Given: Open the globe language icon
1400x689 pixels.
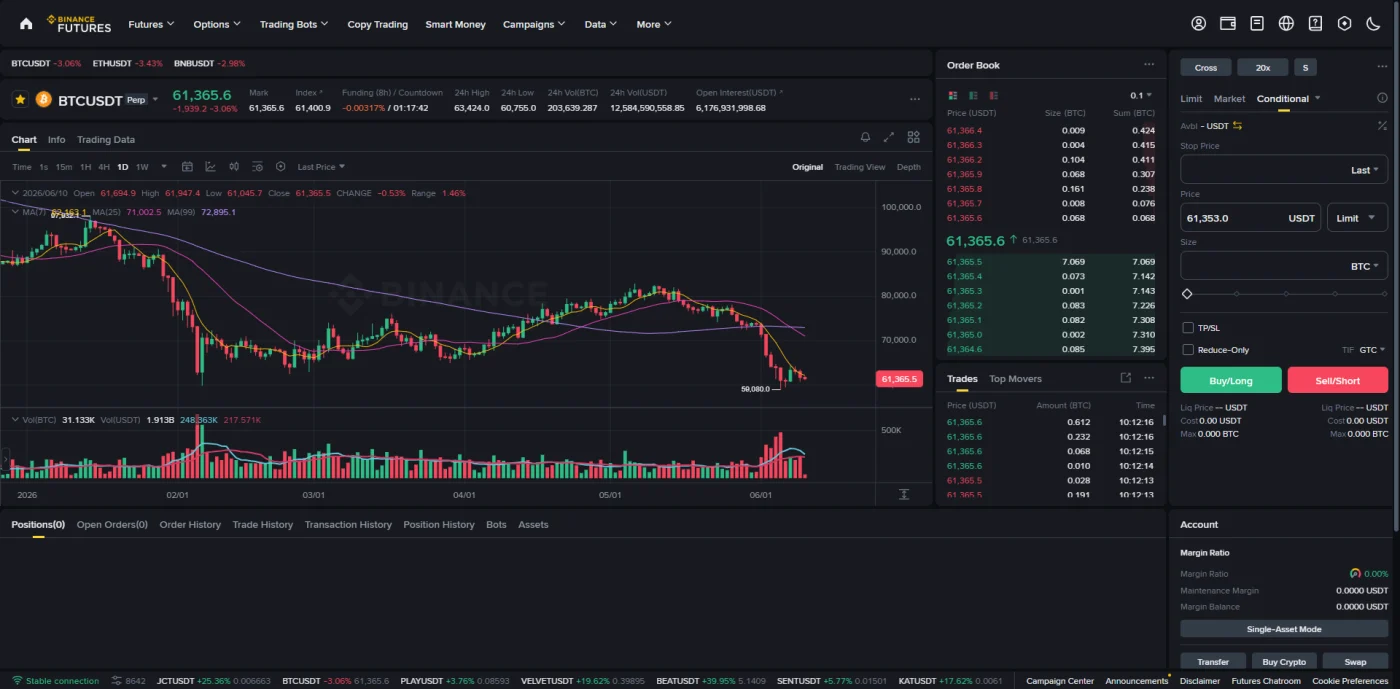Looking at the screenshot, I should coord(1286,24).
